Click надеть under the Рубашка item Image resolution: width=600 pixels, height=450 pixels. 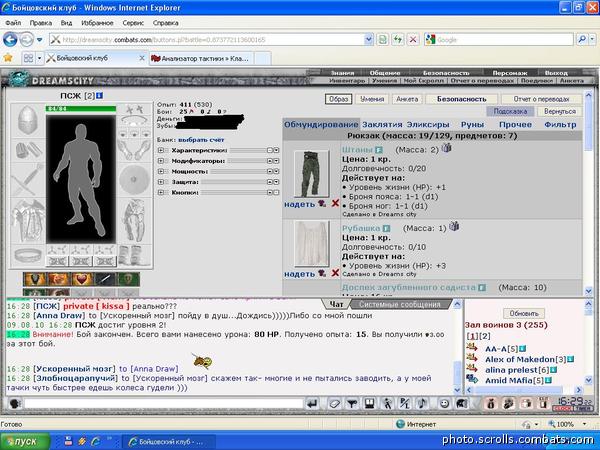pyautogui.click(x=299, y=274)
